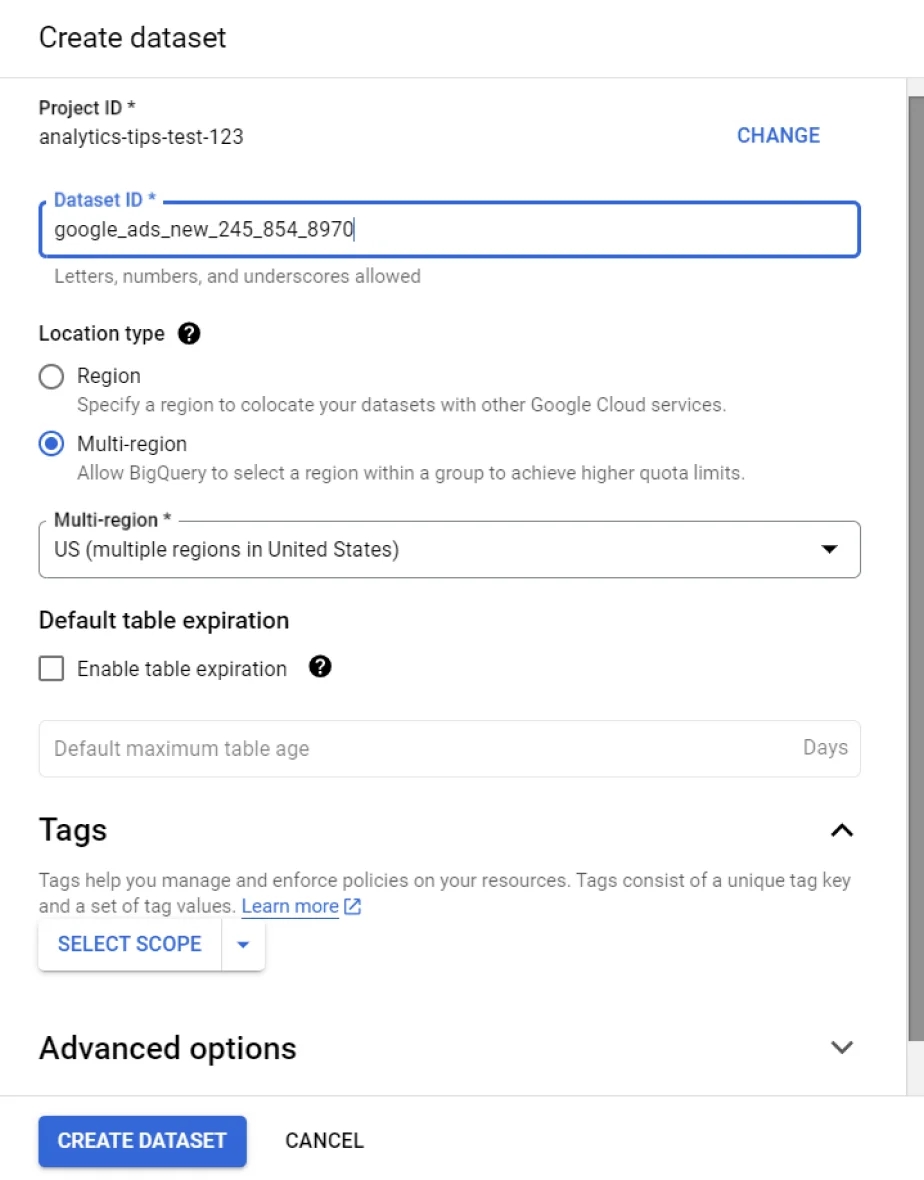Image resolution: width=924 pixels, height=1180 pixels.
Task: Click help icon beside Enable table expiration
Action: point(320,667)
